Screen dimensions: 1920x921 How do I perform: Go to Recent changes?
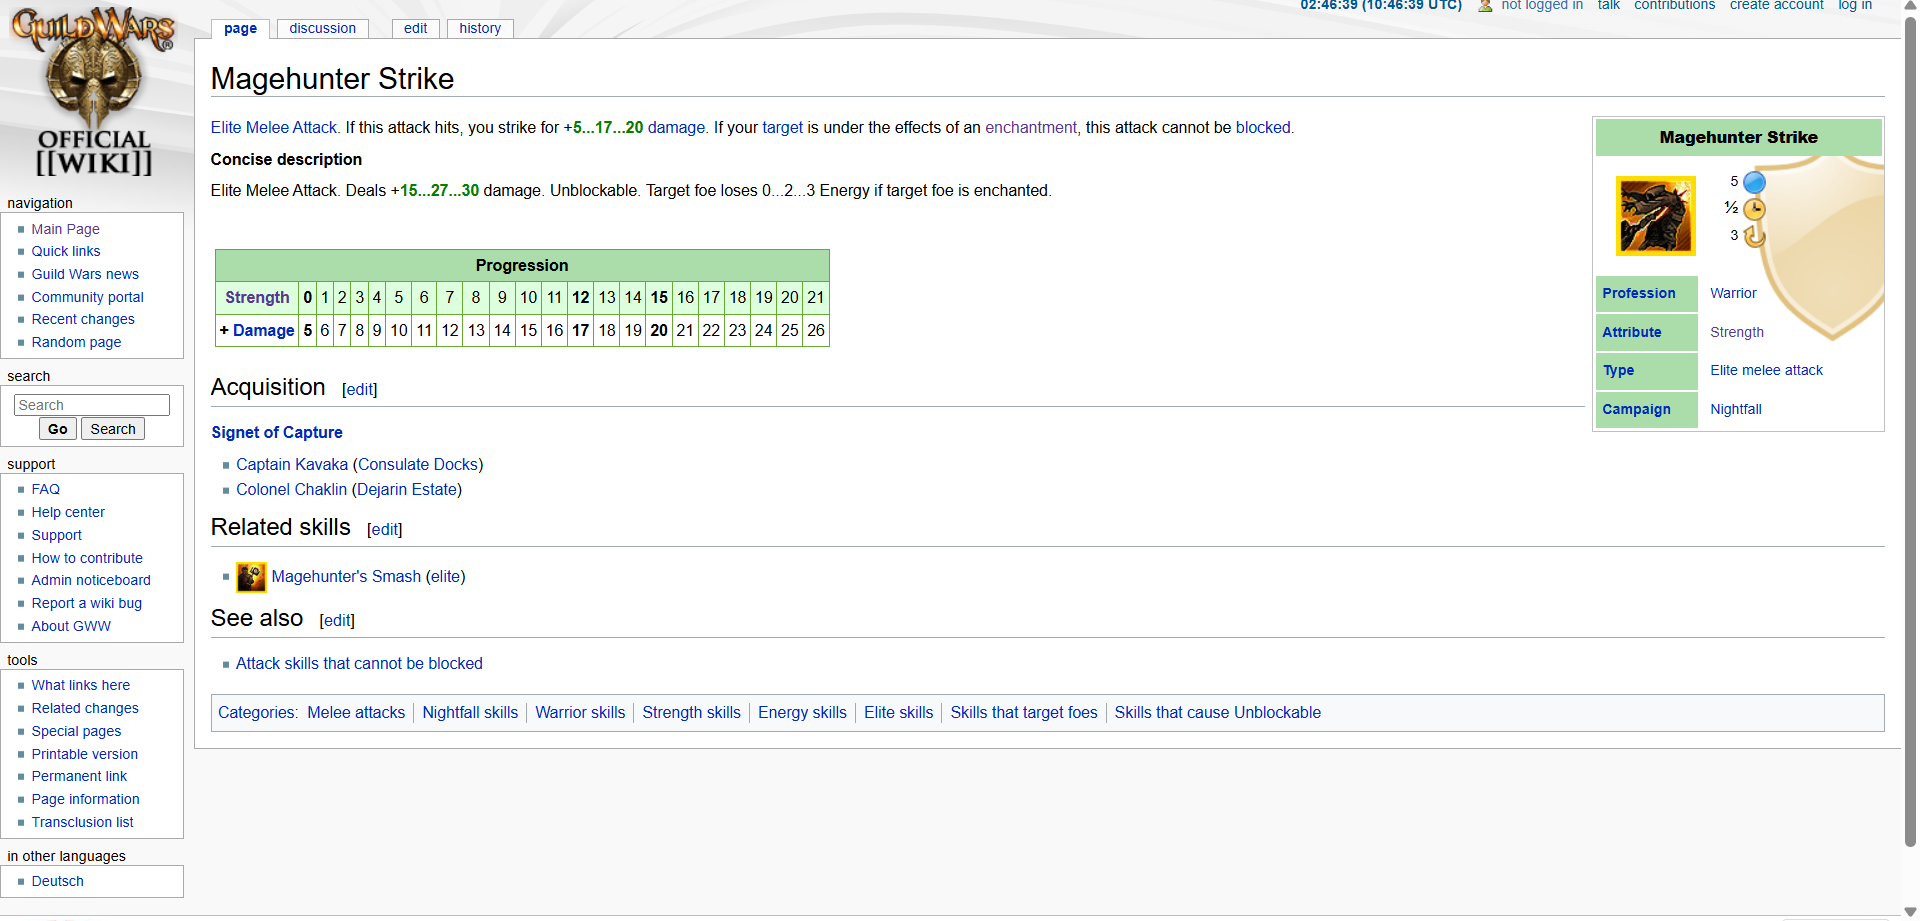(x=83, y=319)
